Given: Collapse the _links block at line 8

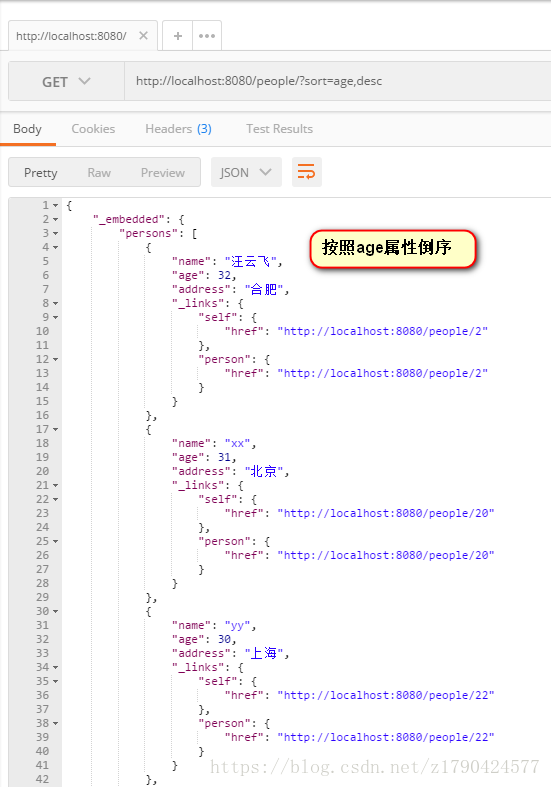Looking at the screenshot, I should click(x=55, y=303).
